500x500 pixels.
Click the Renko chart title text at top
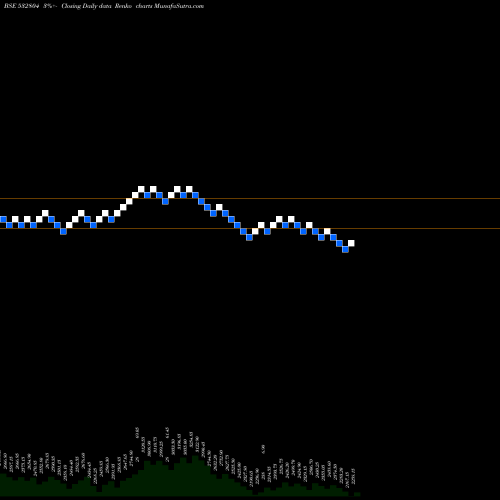pos(104,6)
